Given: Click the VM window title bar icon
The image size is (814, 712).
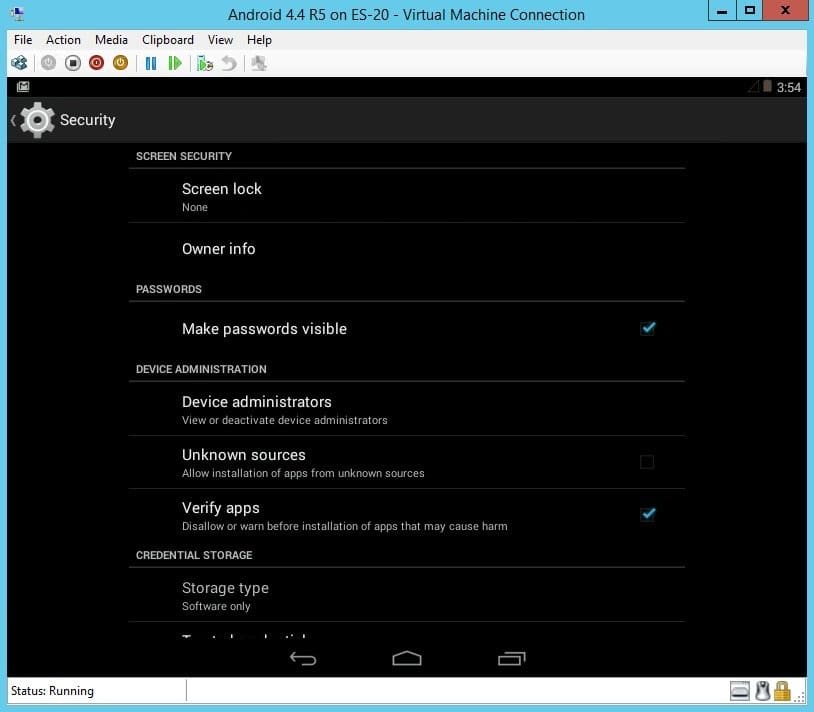Looking at the screenshot, I should 17,13.
